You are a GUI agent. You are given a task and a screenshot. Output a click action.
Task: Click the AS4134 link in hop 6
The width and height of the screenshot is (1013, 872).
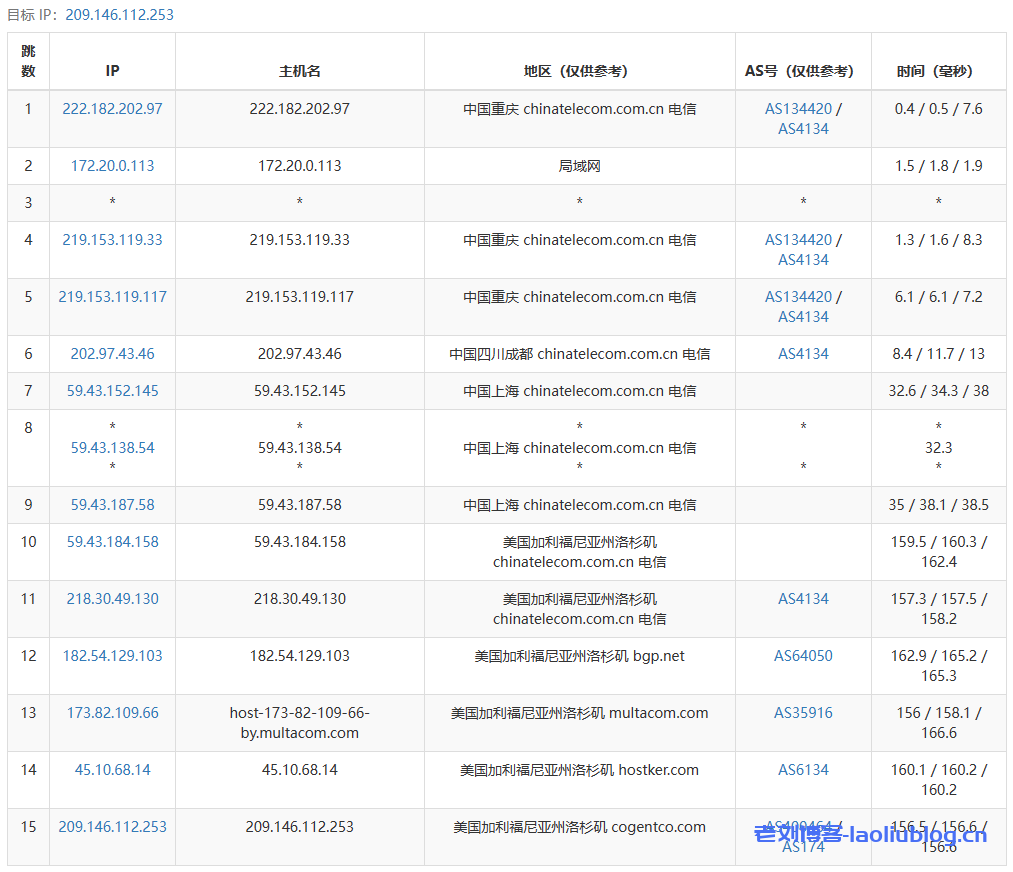tap(803, 354)
